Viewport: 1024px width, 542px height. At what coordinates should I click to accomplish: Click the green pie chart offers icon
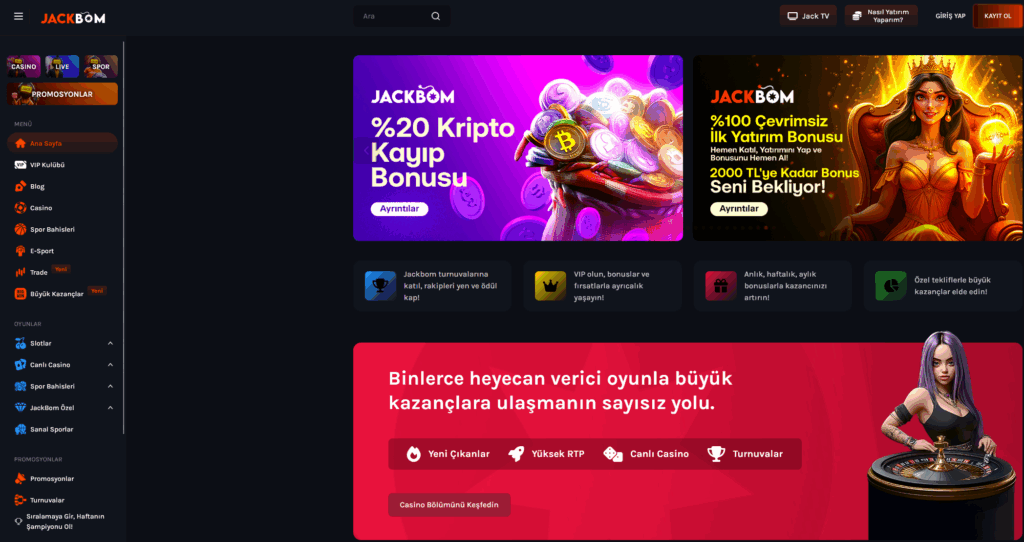891,286
